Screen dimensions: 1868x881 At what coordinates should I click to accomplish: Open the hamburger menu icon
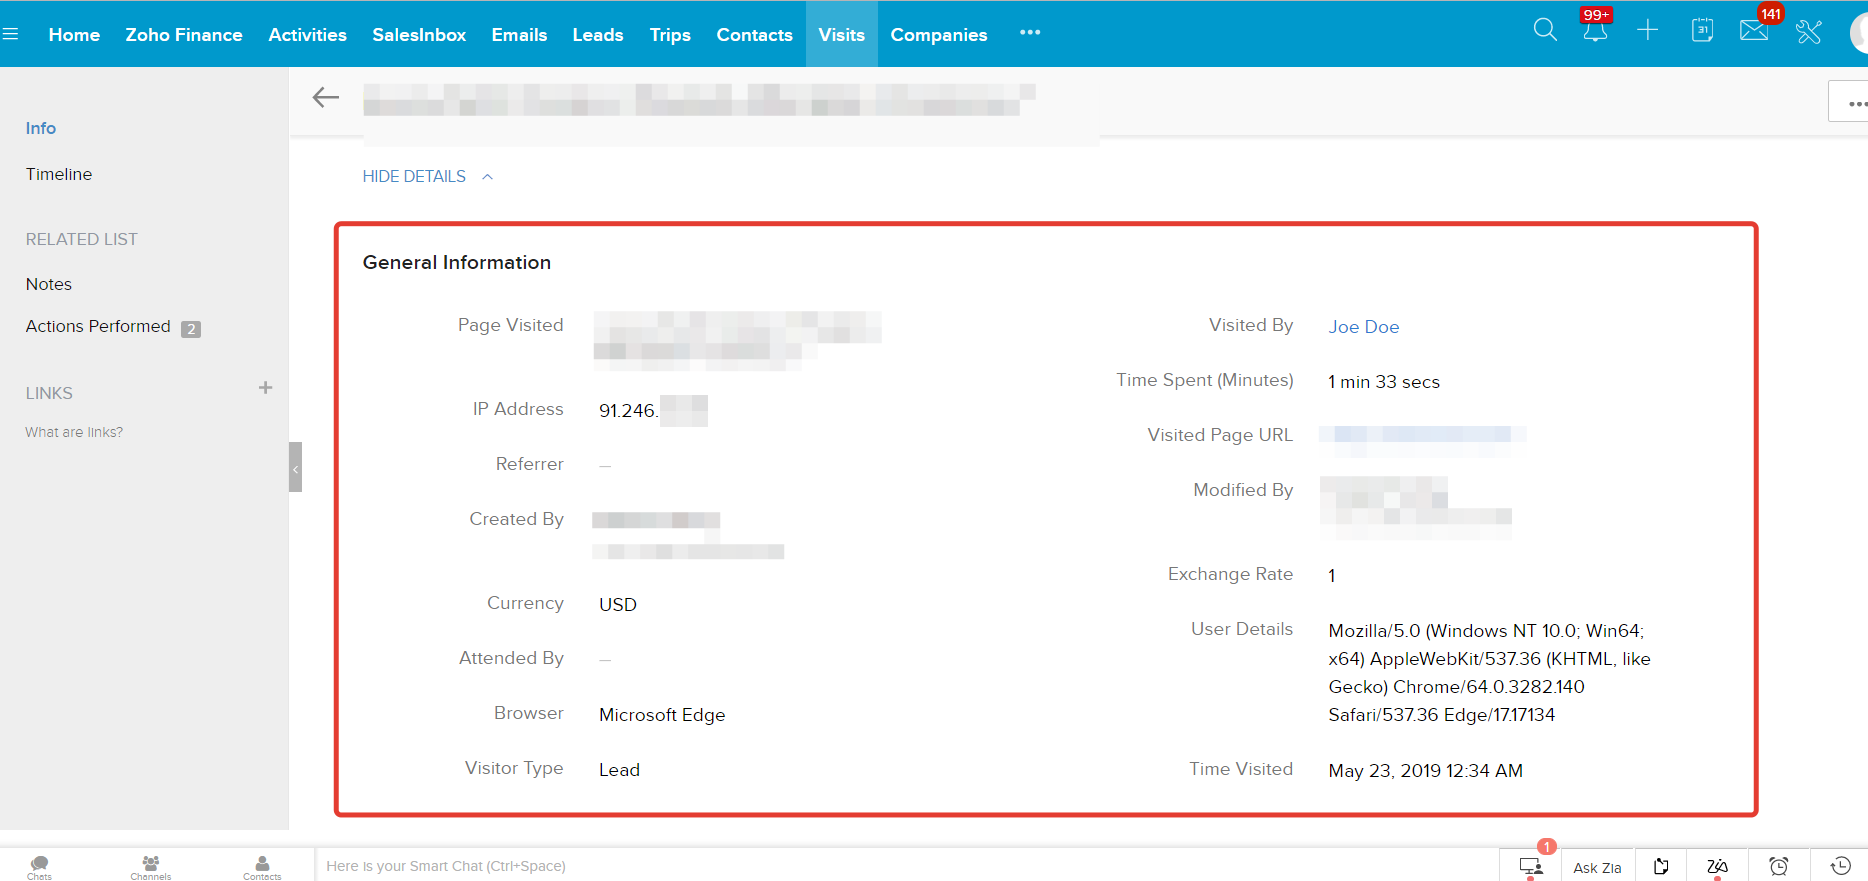10,34
